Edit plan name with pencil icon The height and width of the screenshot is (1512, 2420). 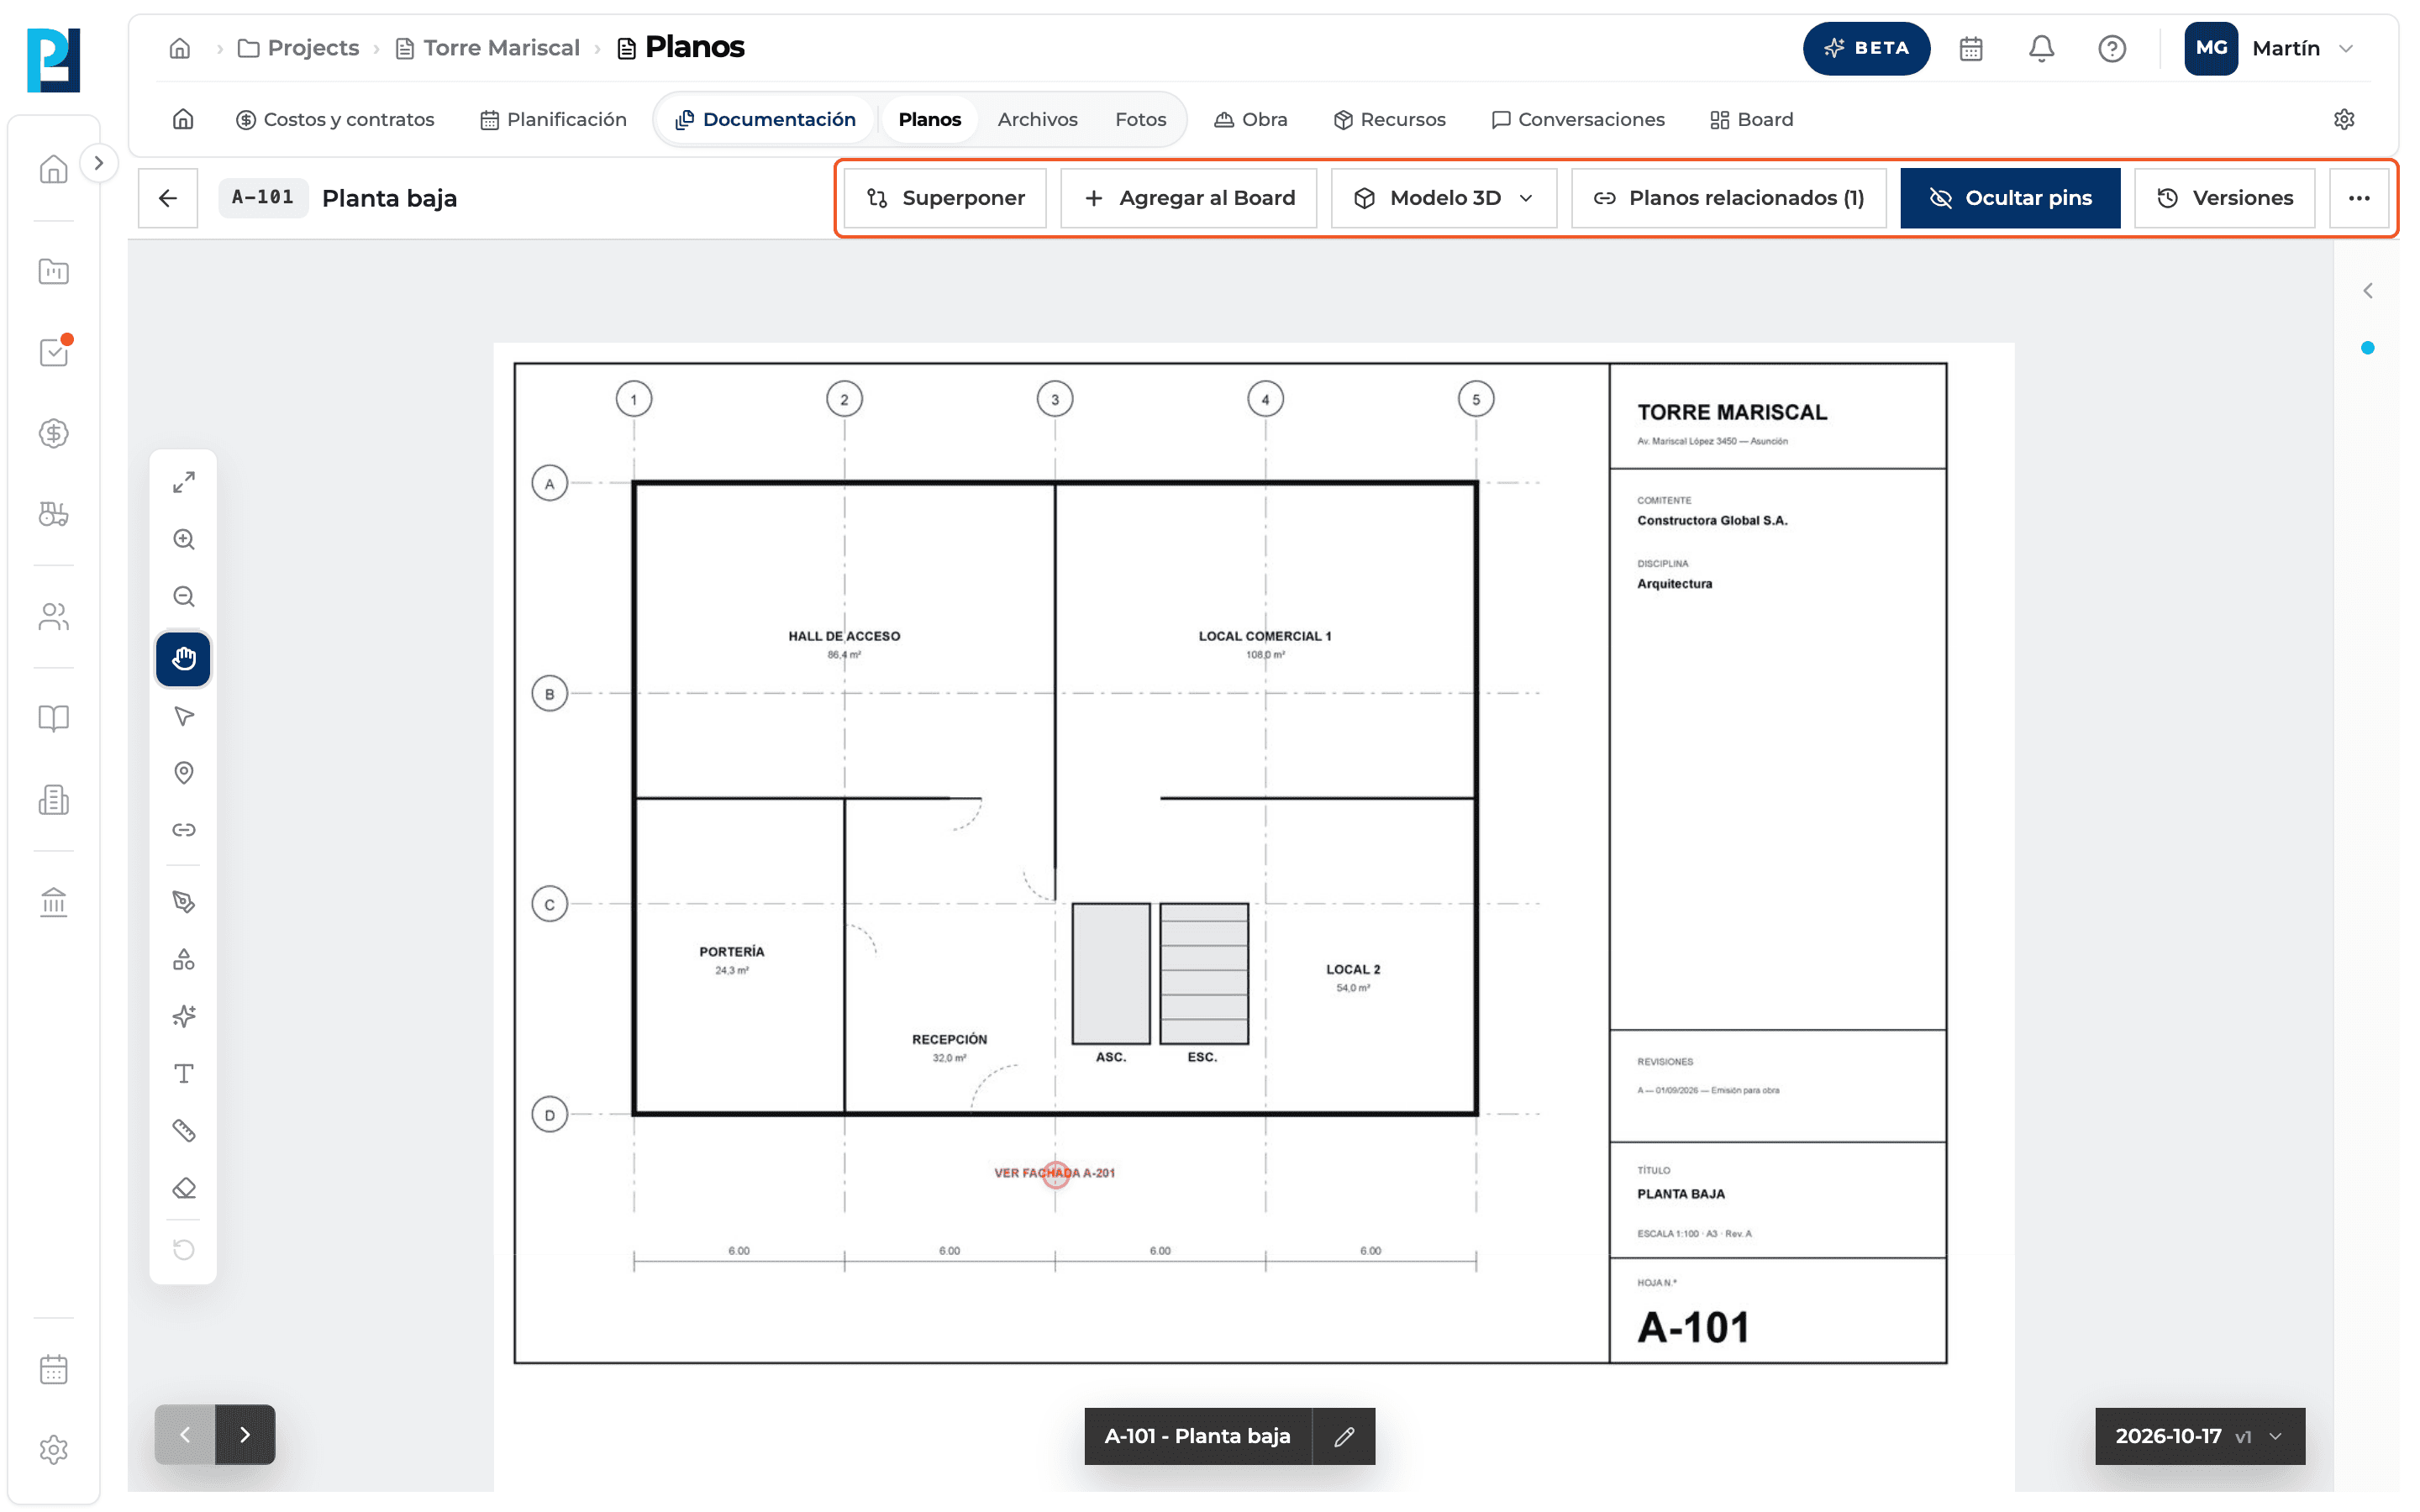1344,1436
